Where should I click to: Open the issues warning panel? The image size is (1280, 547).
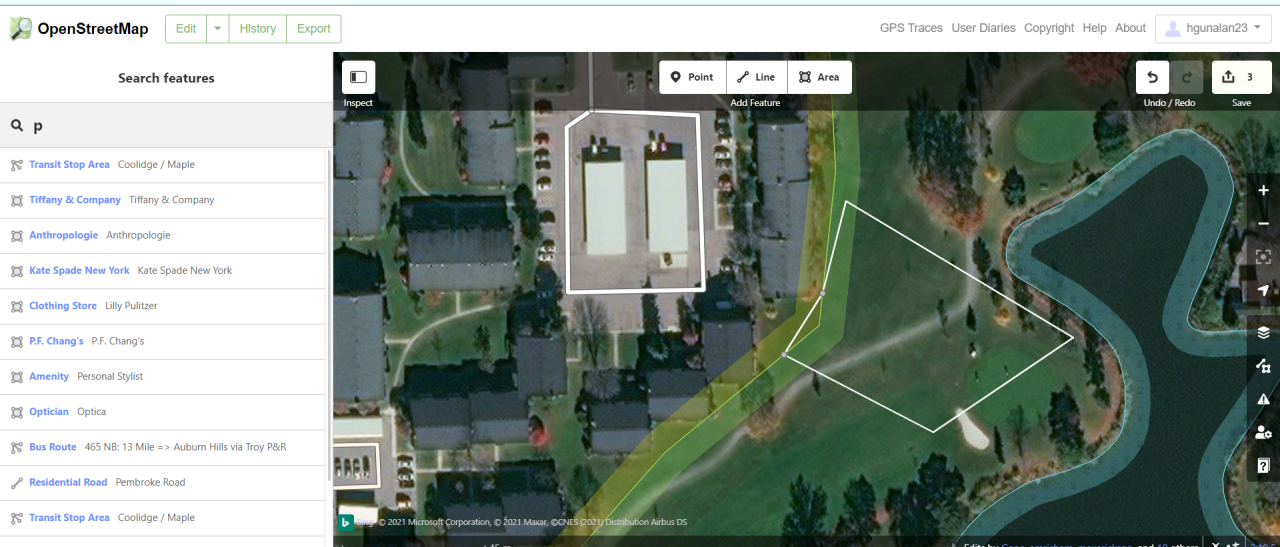[x=1264, y=399]
